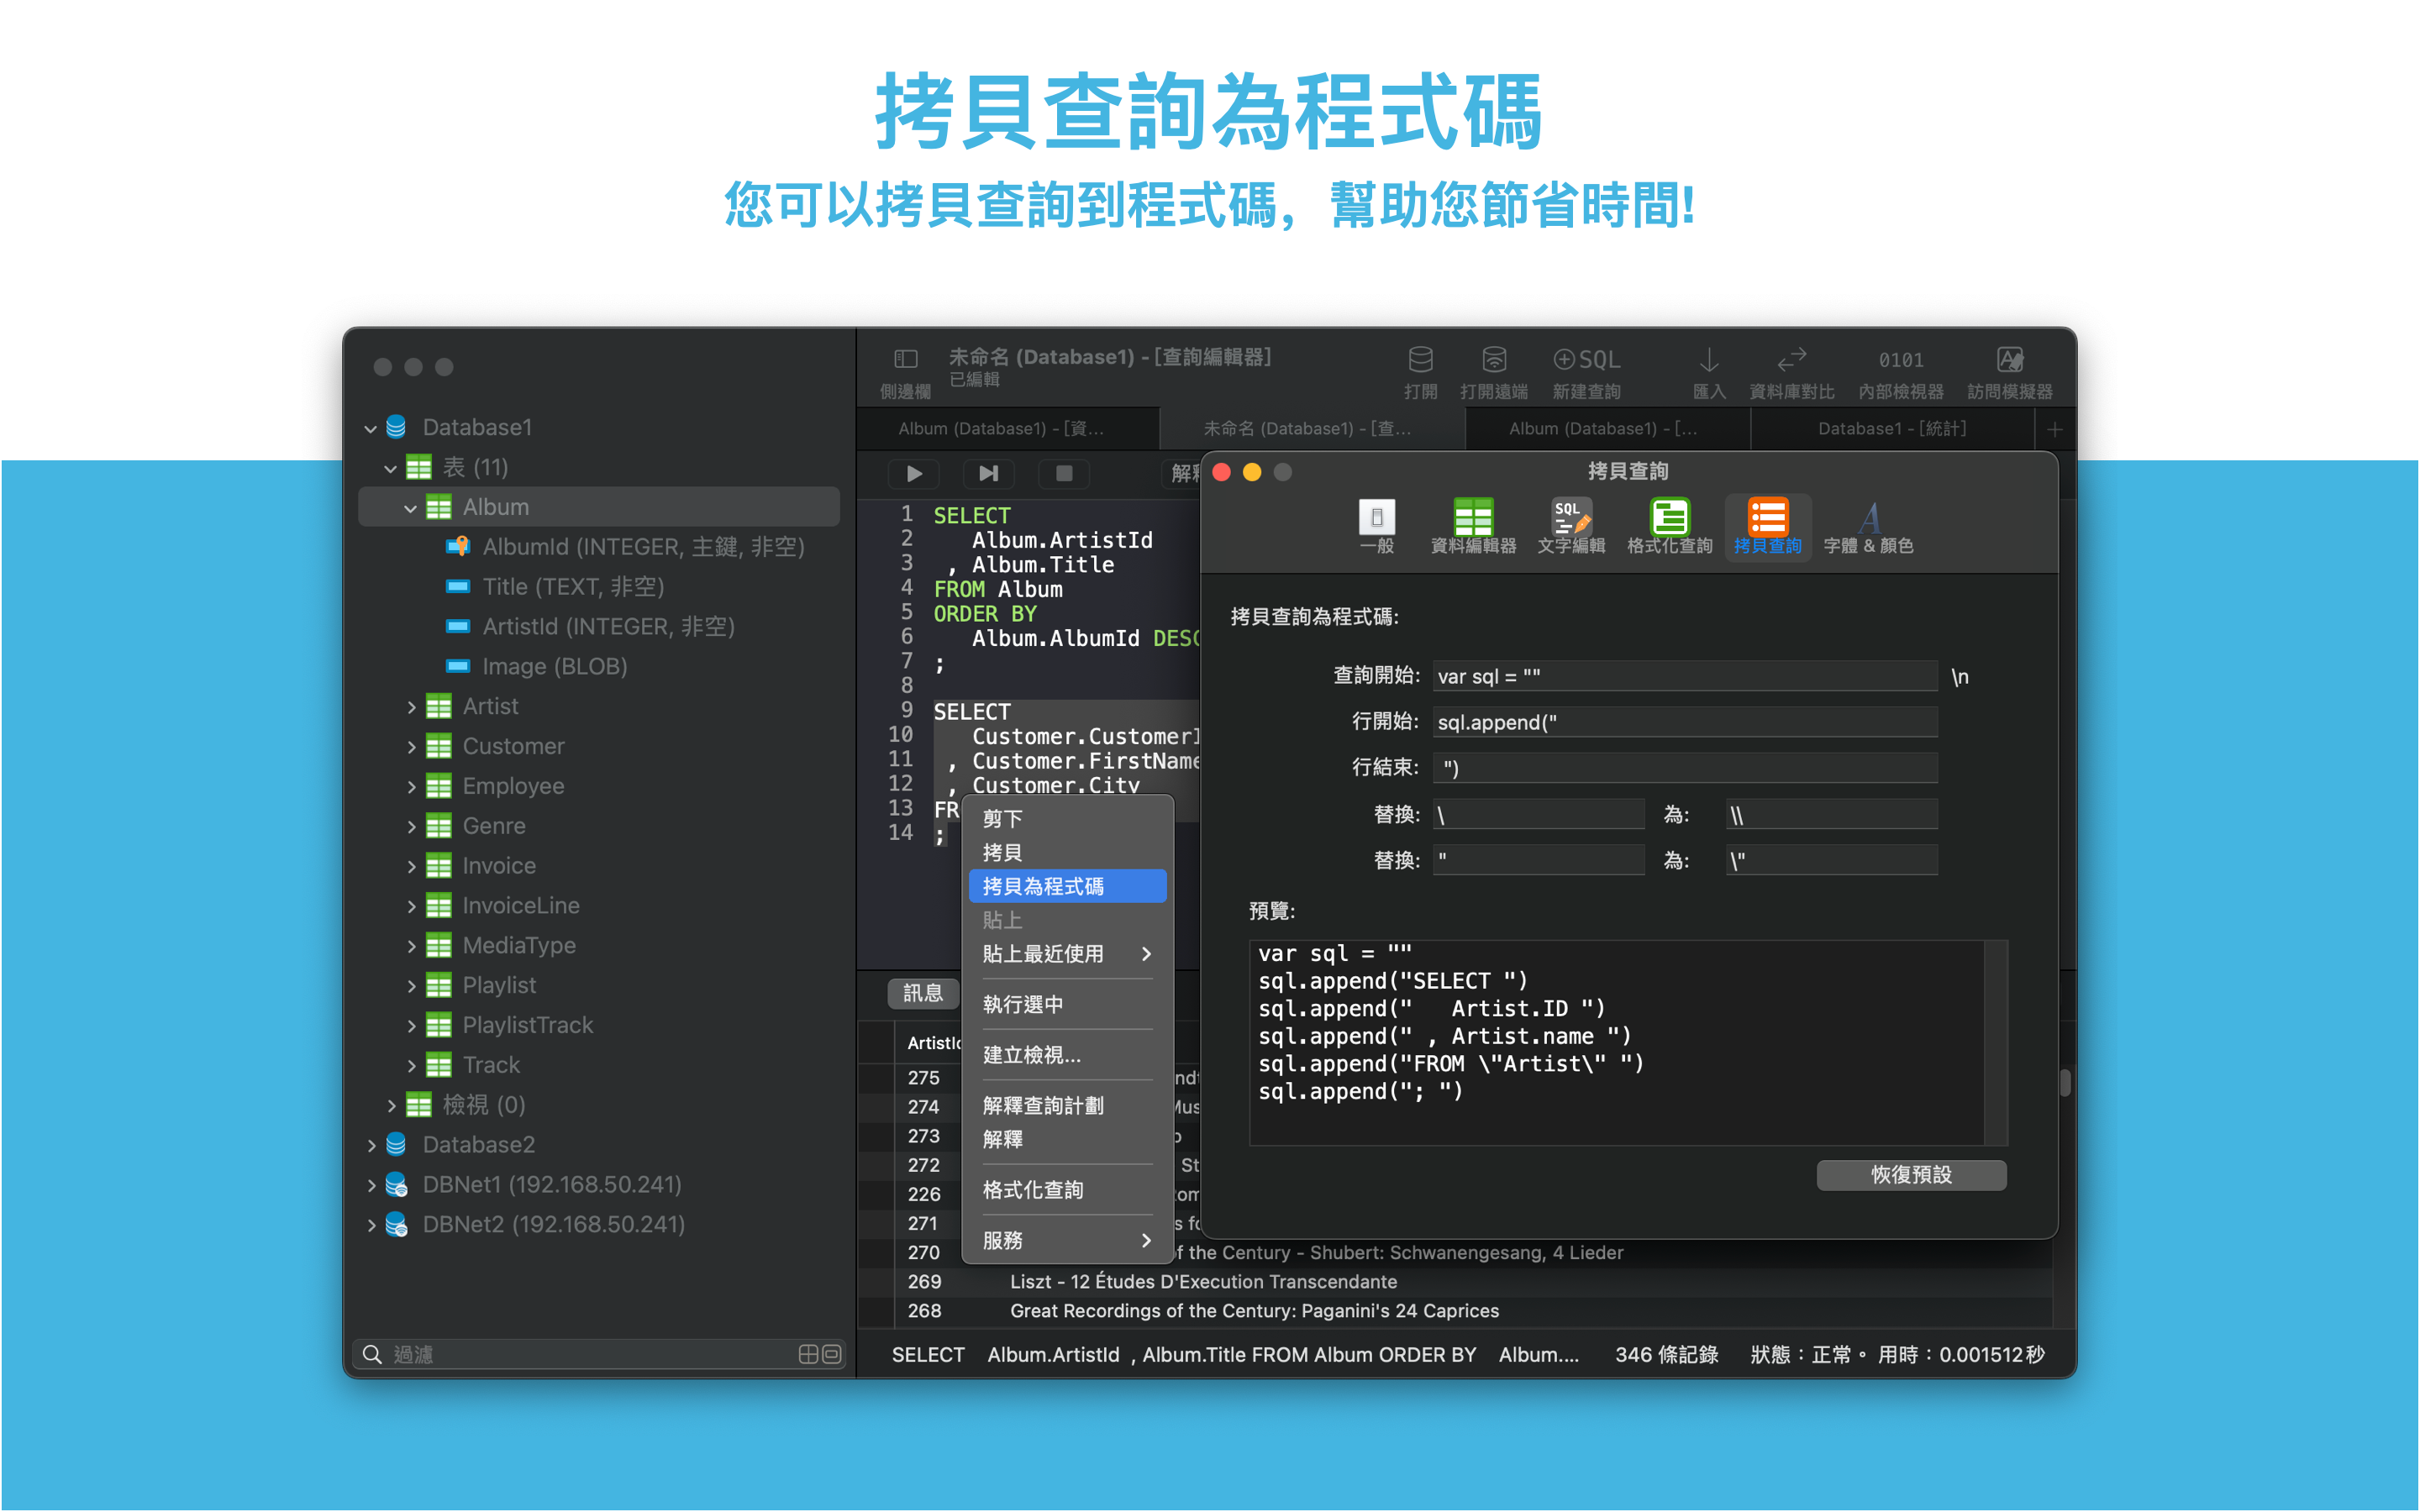Click the Import arrow icon
Viewport: 2420px width, 1512px height.
click(1709, 360)
